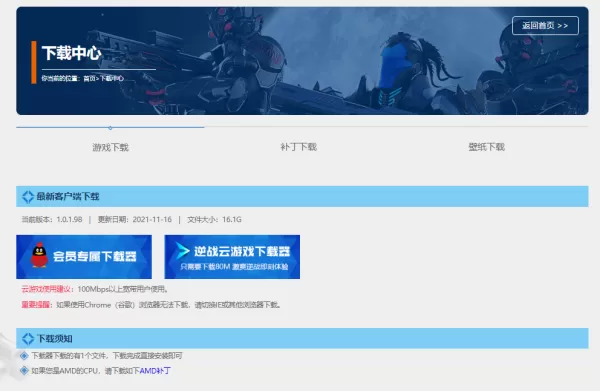The height and width of the screenshot is (391, 600).
Task: Click the icon beside 下载须知 heading
Action: click(28, 339)
